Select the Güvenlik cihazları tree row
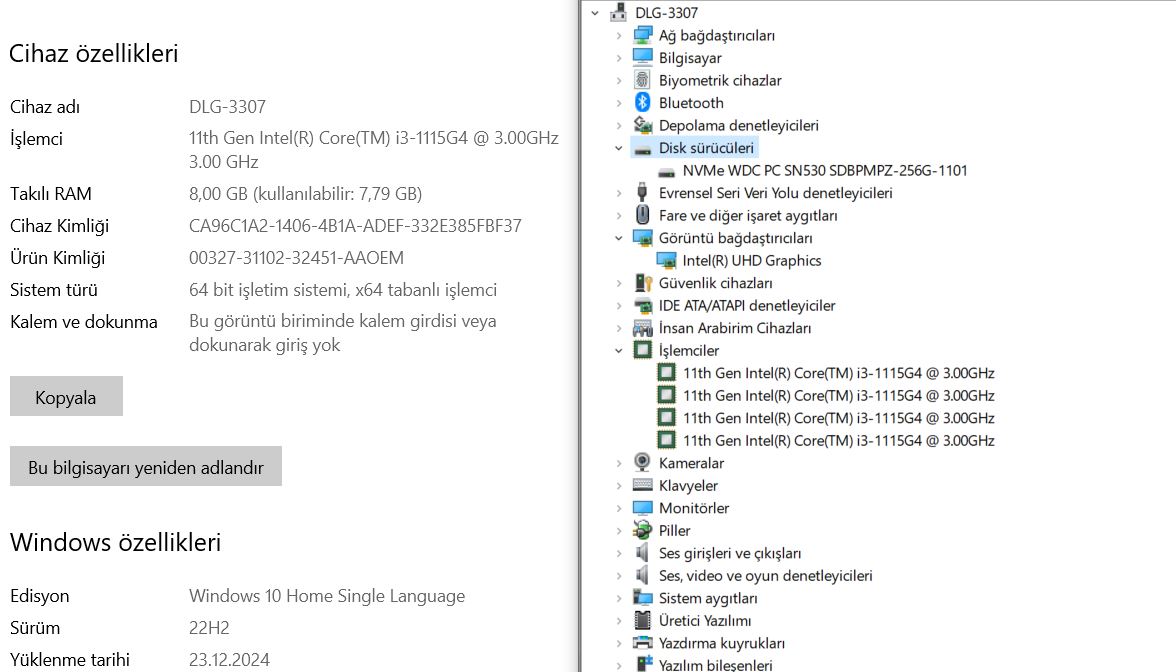This screenshot has height=672, width=1176. click(715, 283)
